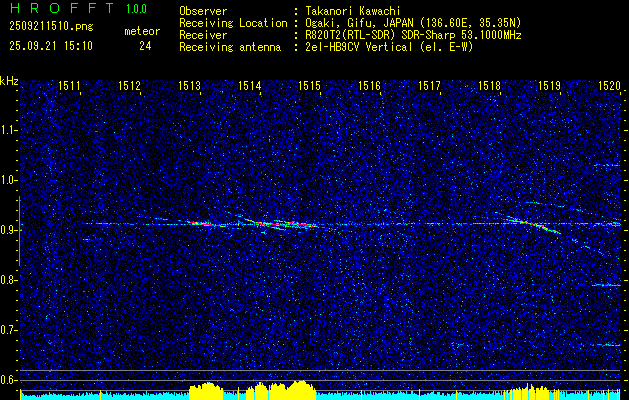Image resolution: width=629 pixels, height=400 pixels.
Task: Click the 1512 time marker
Action: click(129, 85)
